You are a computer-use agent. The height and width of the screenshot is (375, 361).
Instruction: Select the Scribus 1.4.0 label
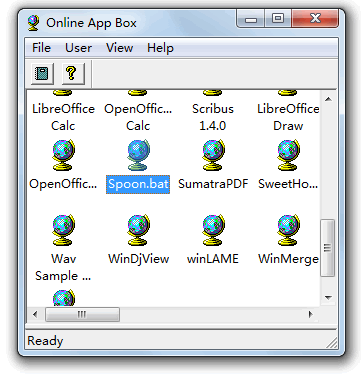[213, 117]
